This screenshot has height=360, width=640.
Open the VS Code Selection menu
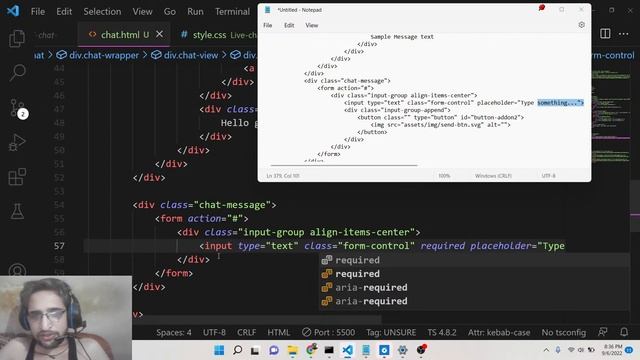(x=102, y=11)
